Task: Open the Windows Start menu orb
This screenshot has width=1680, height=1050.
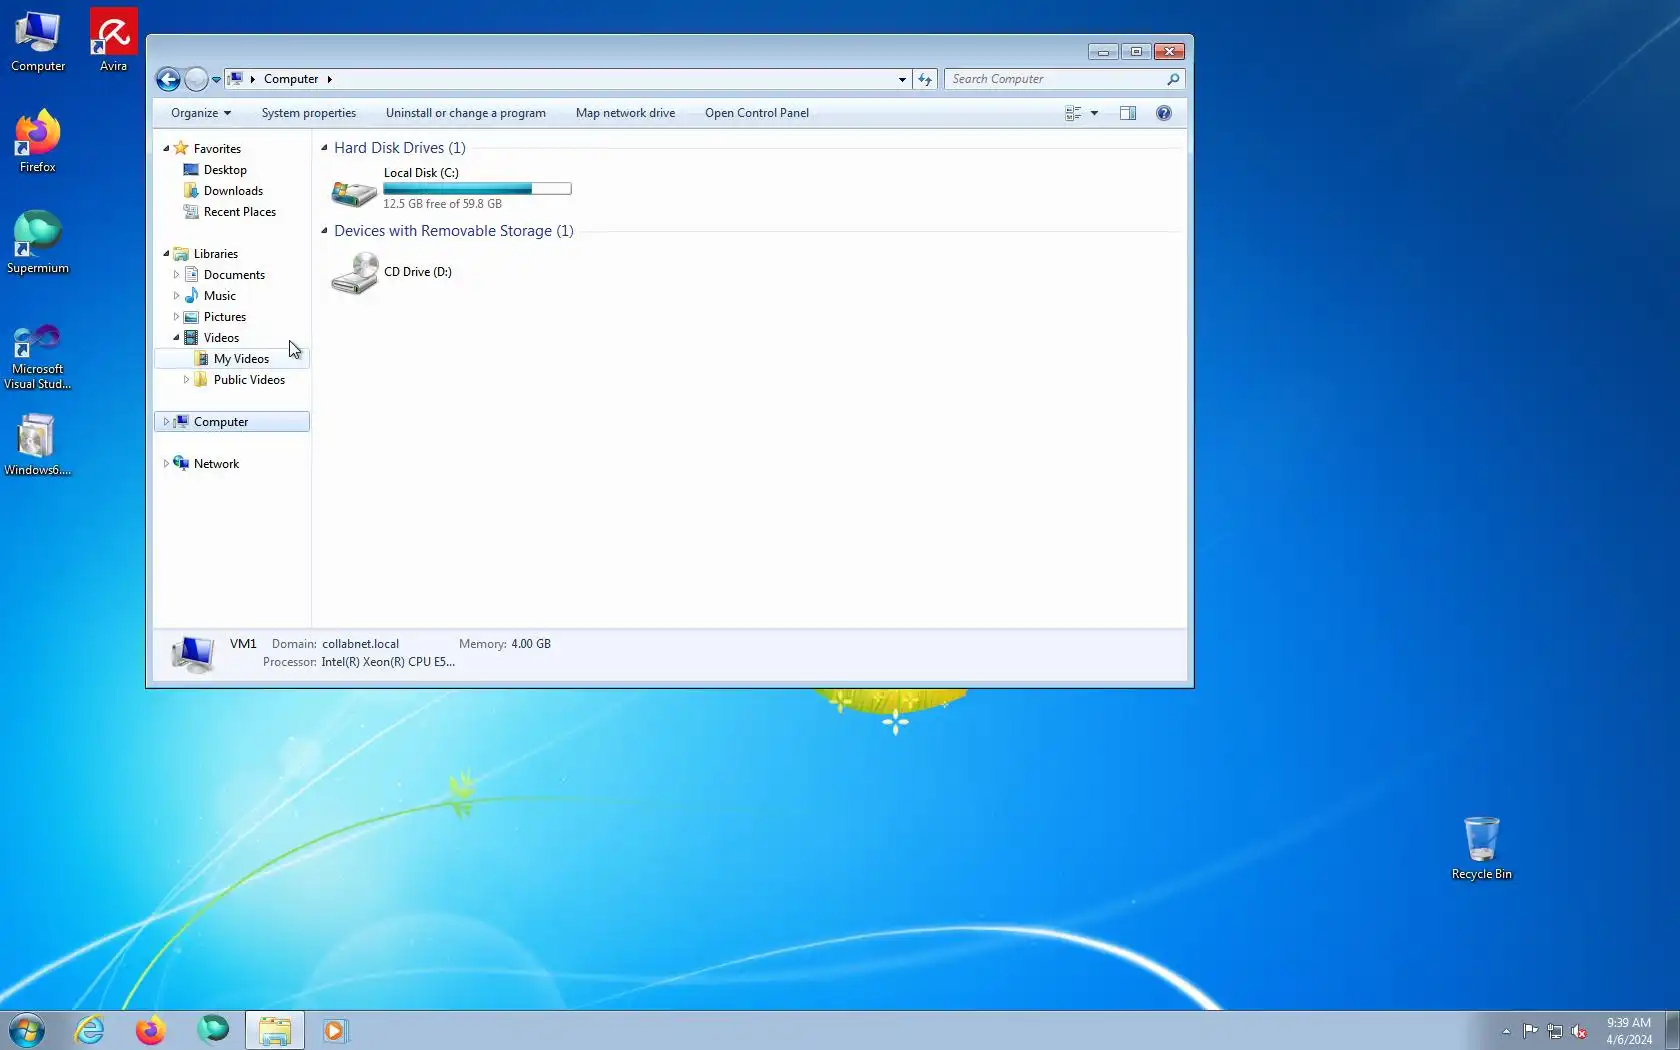Action: tap(27, 1030)
